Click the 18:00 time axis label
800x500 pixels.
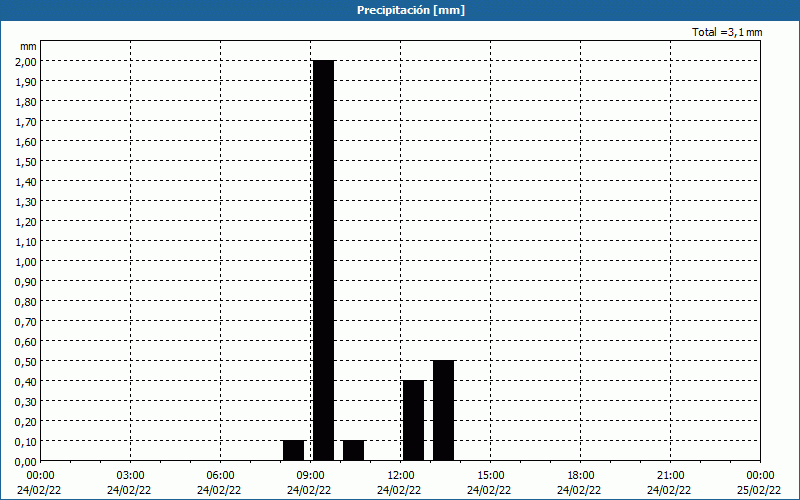[581, 476]
